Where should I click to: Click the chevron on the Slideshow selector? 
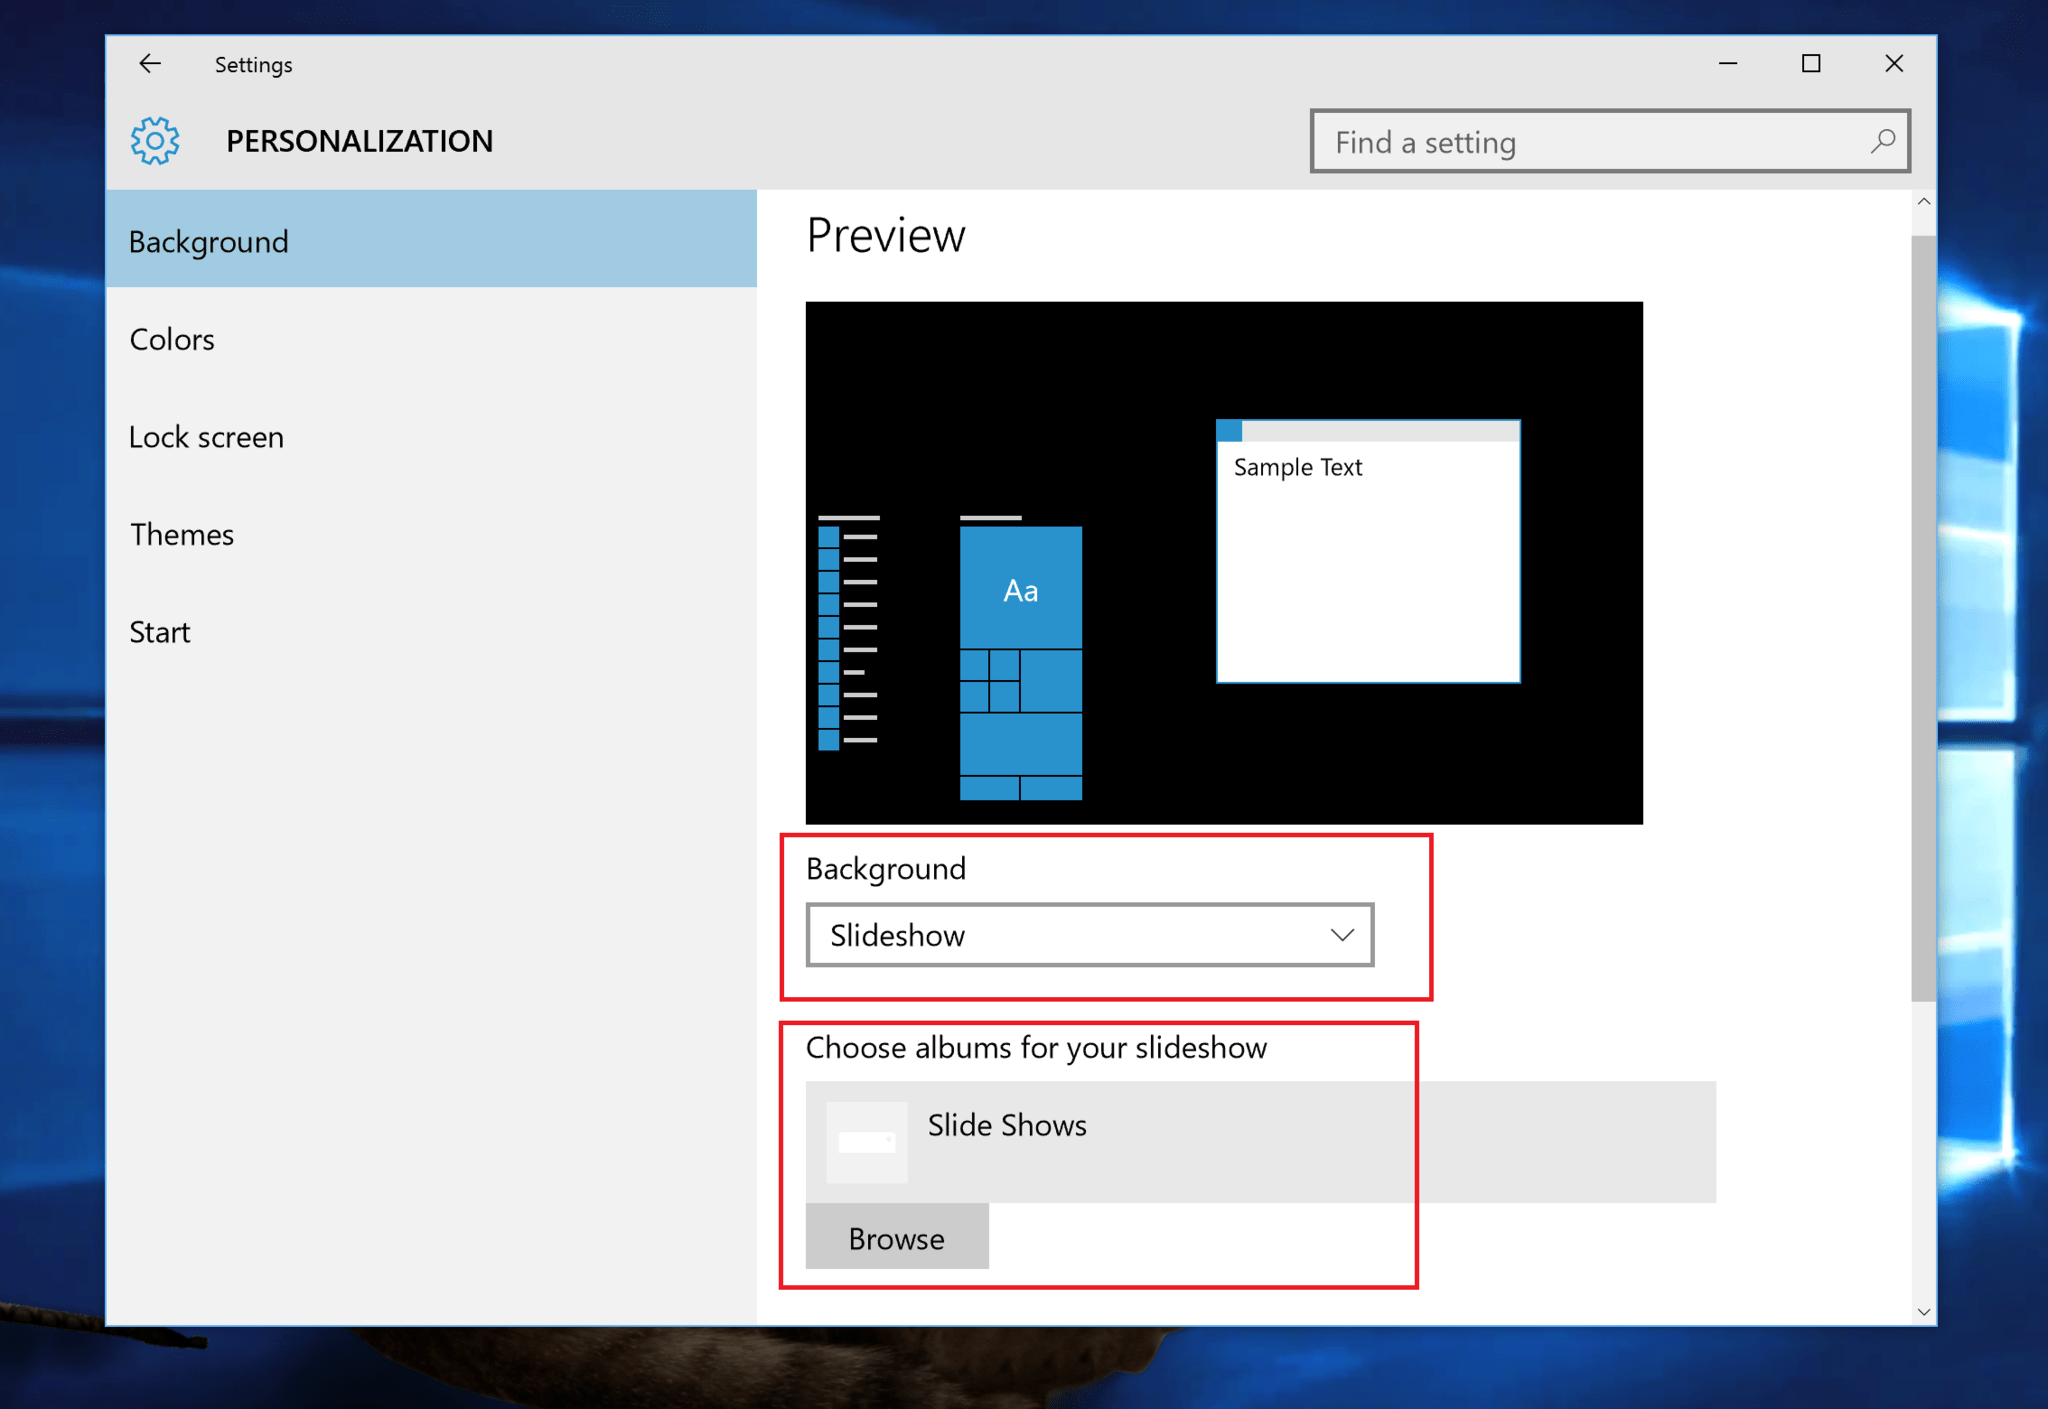1340,935
